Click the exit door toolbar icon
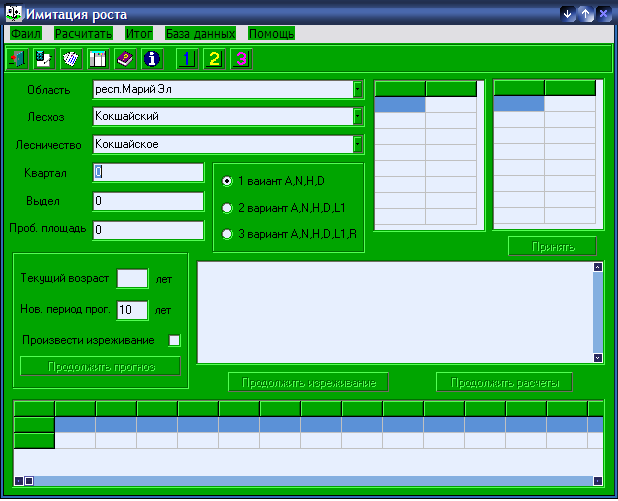Screen dimensions: 618x501 coord(17,59)
